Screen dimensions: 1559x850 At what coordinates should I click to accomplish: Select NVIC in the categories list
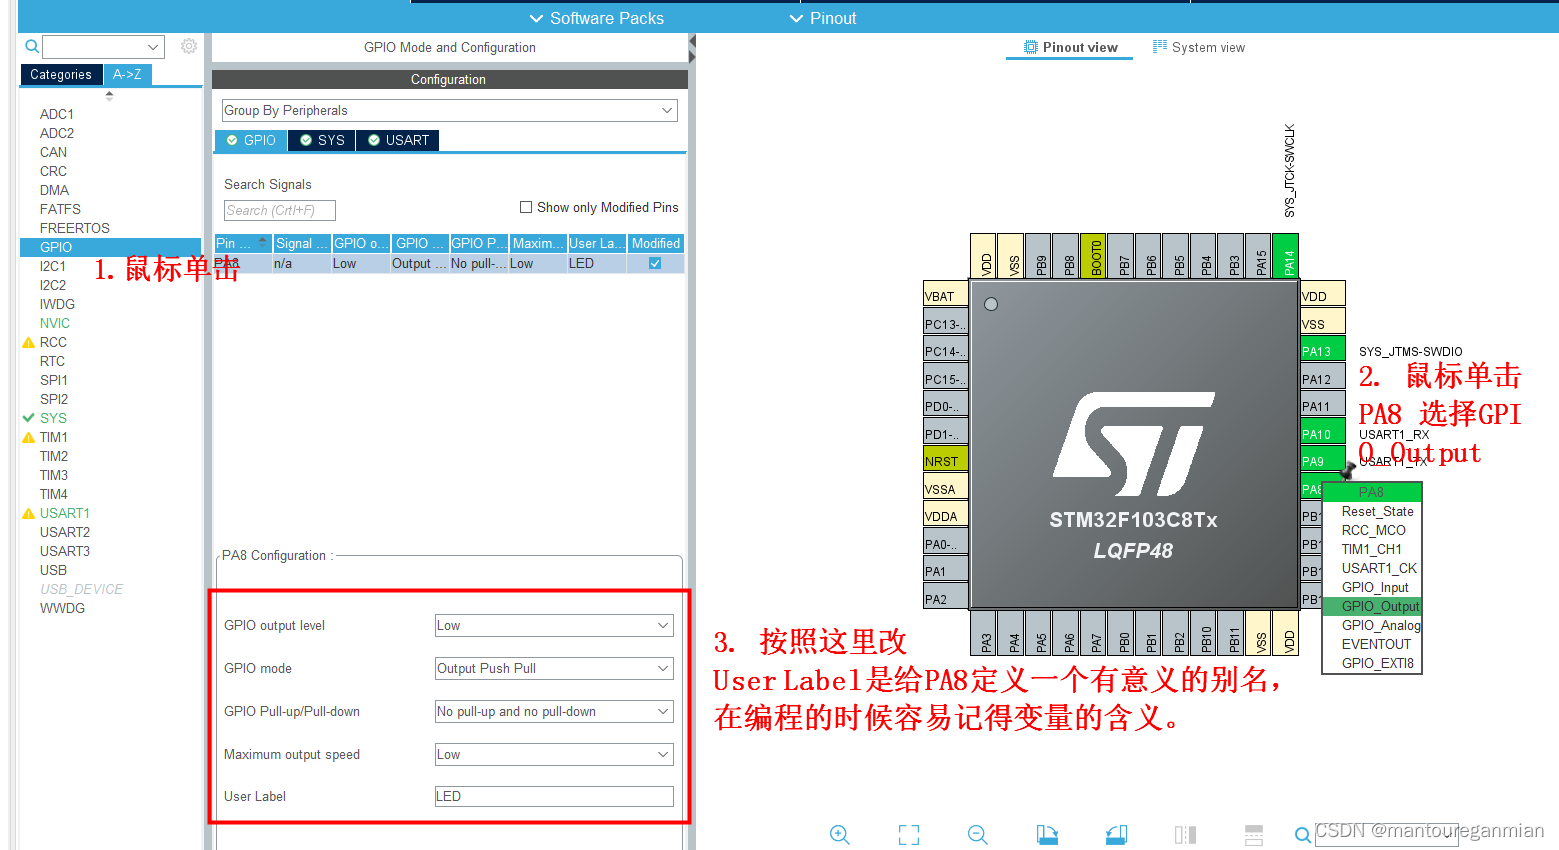55,323
